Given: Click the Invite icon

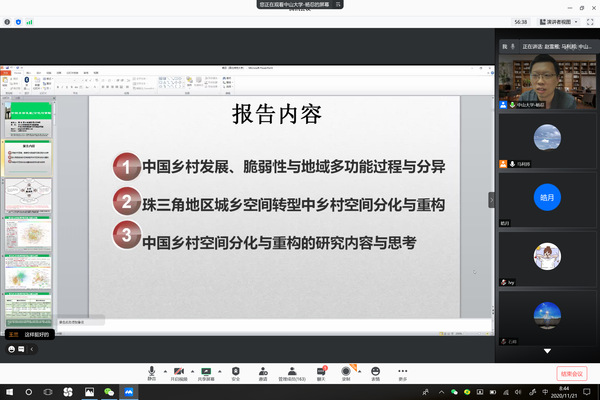Looking at the screenshot, I should pyautogui.click(x=263, y=370).
